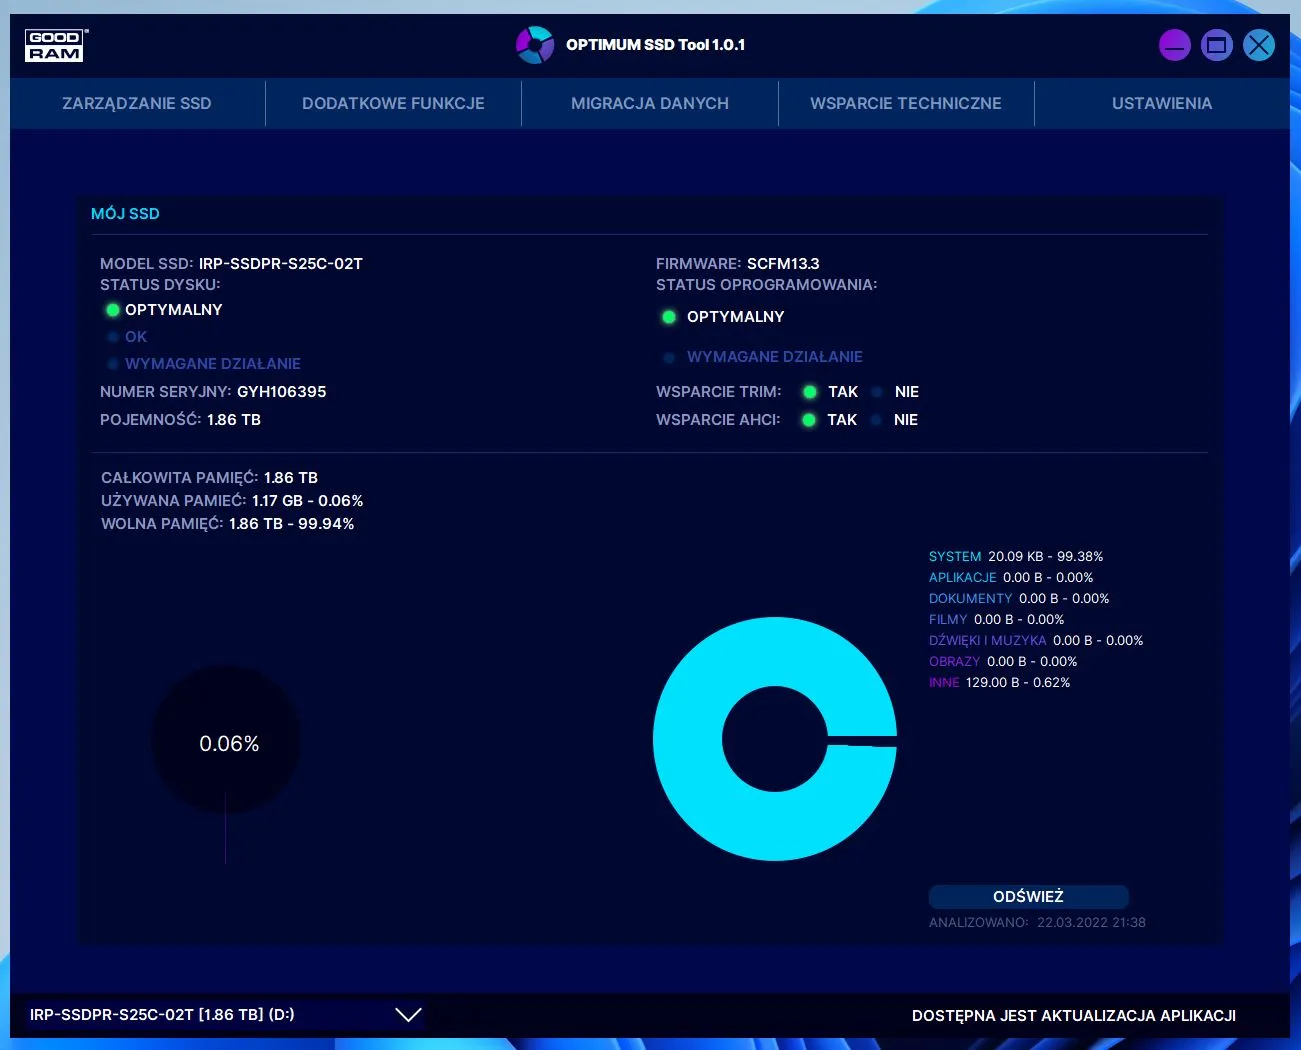Switch to MIGRACJA DANYCH tab

pyautogui.click(x=649, y=103)
